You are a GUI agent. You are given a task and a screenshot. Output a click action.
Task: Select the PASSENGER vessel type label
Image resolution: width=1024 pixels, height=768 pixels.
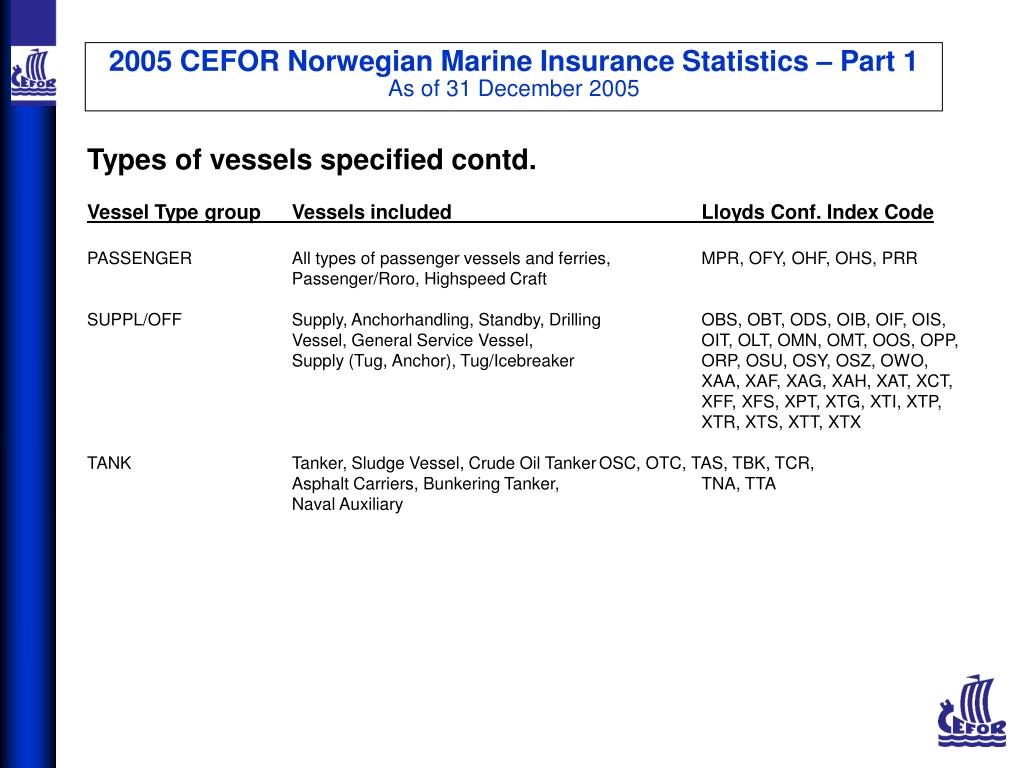(139, 259)
